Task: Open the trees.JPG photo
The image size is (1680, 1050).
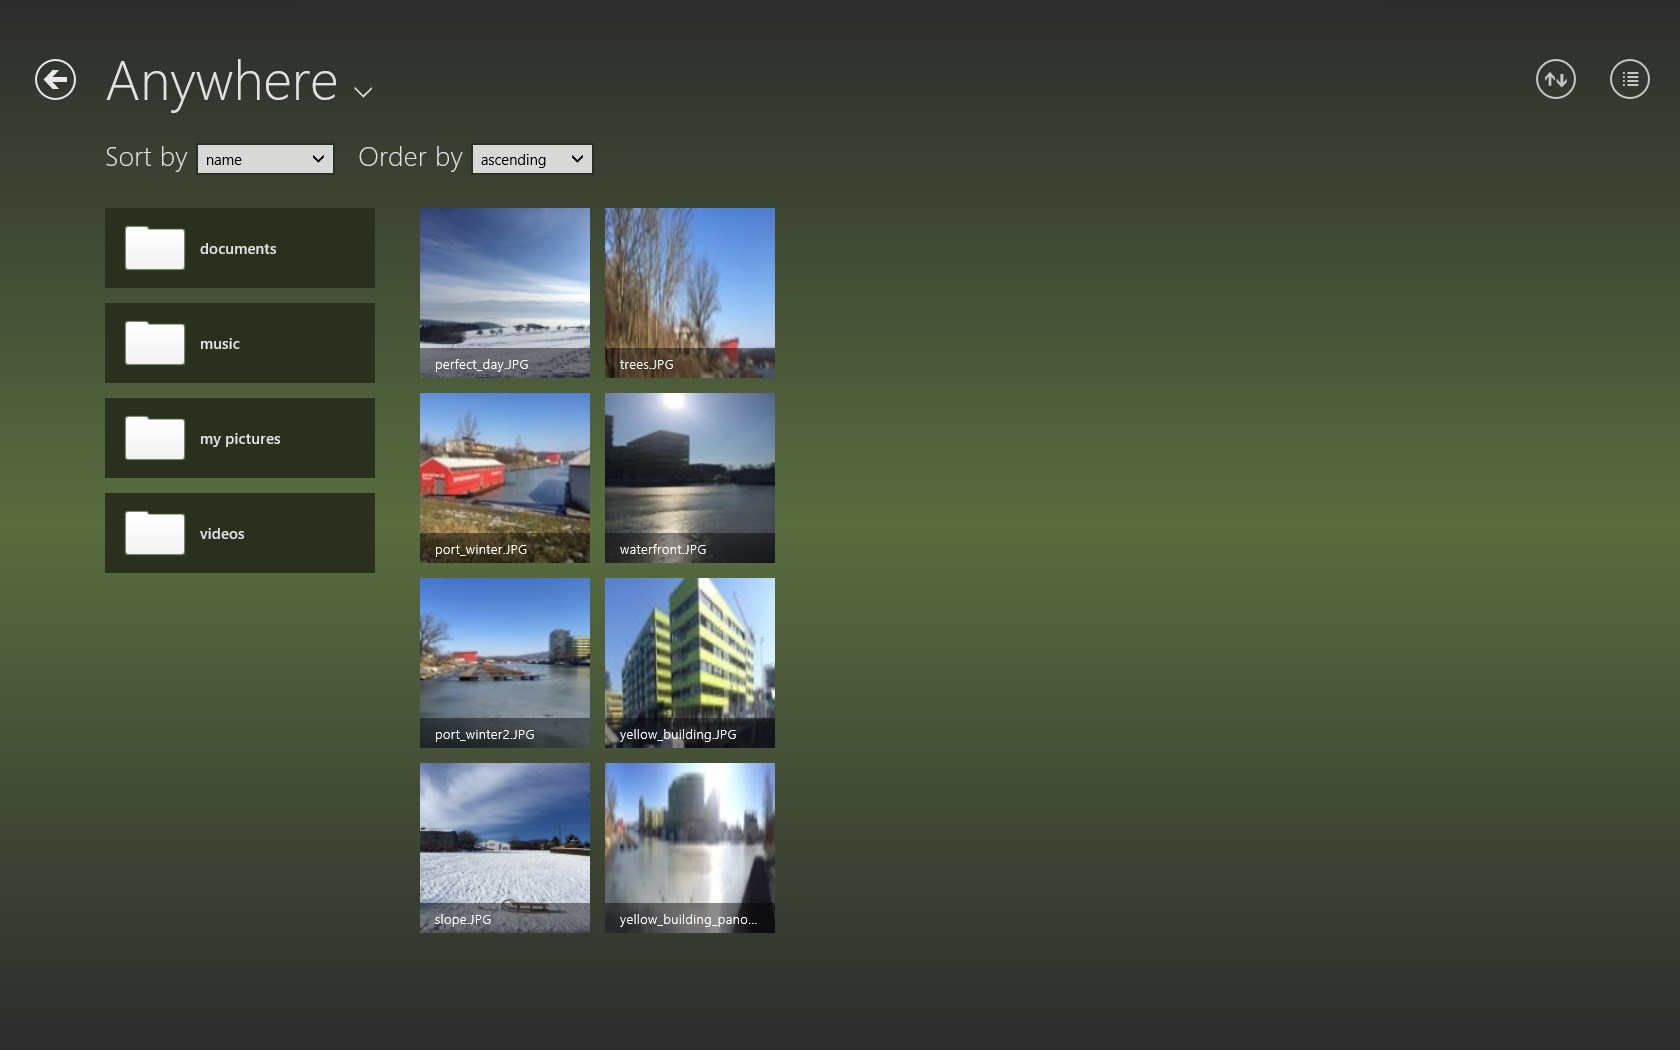Action: coord(690,292)
